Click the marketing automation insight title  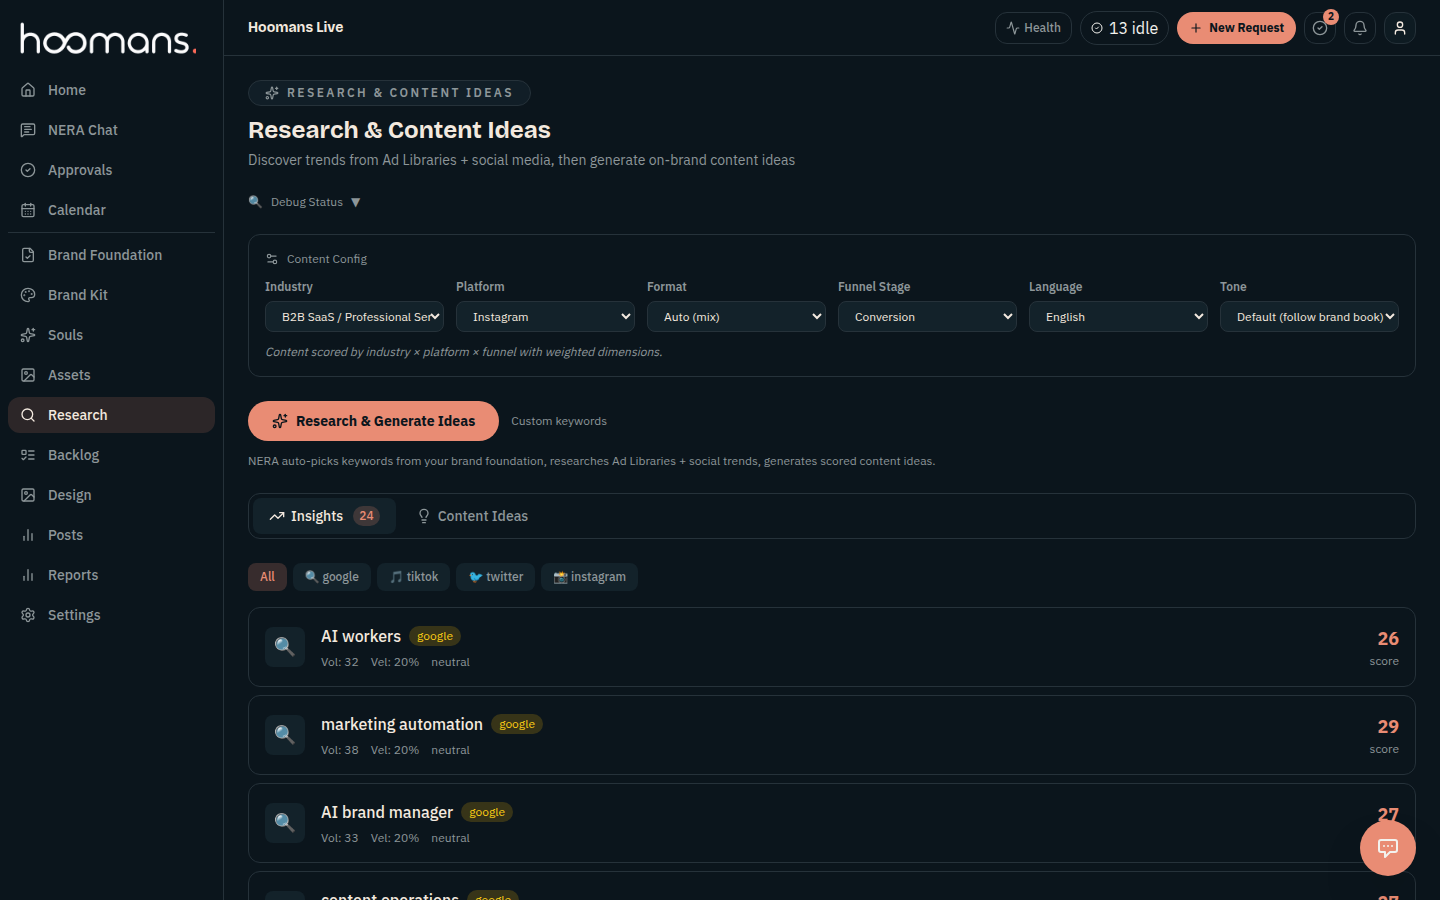pyautogui.click(x=402, y=724)
